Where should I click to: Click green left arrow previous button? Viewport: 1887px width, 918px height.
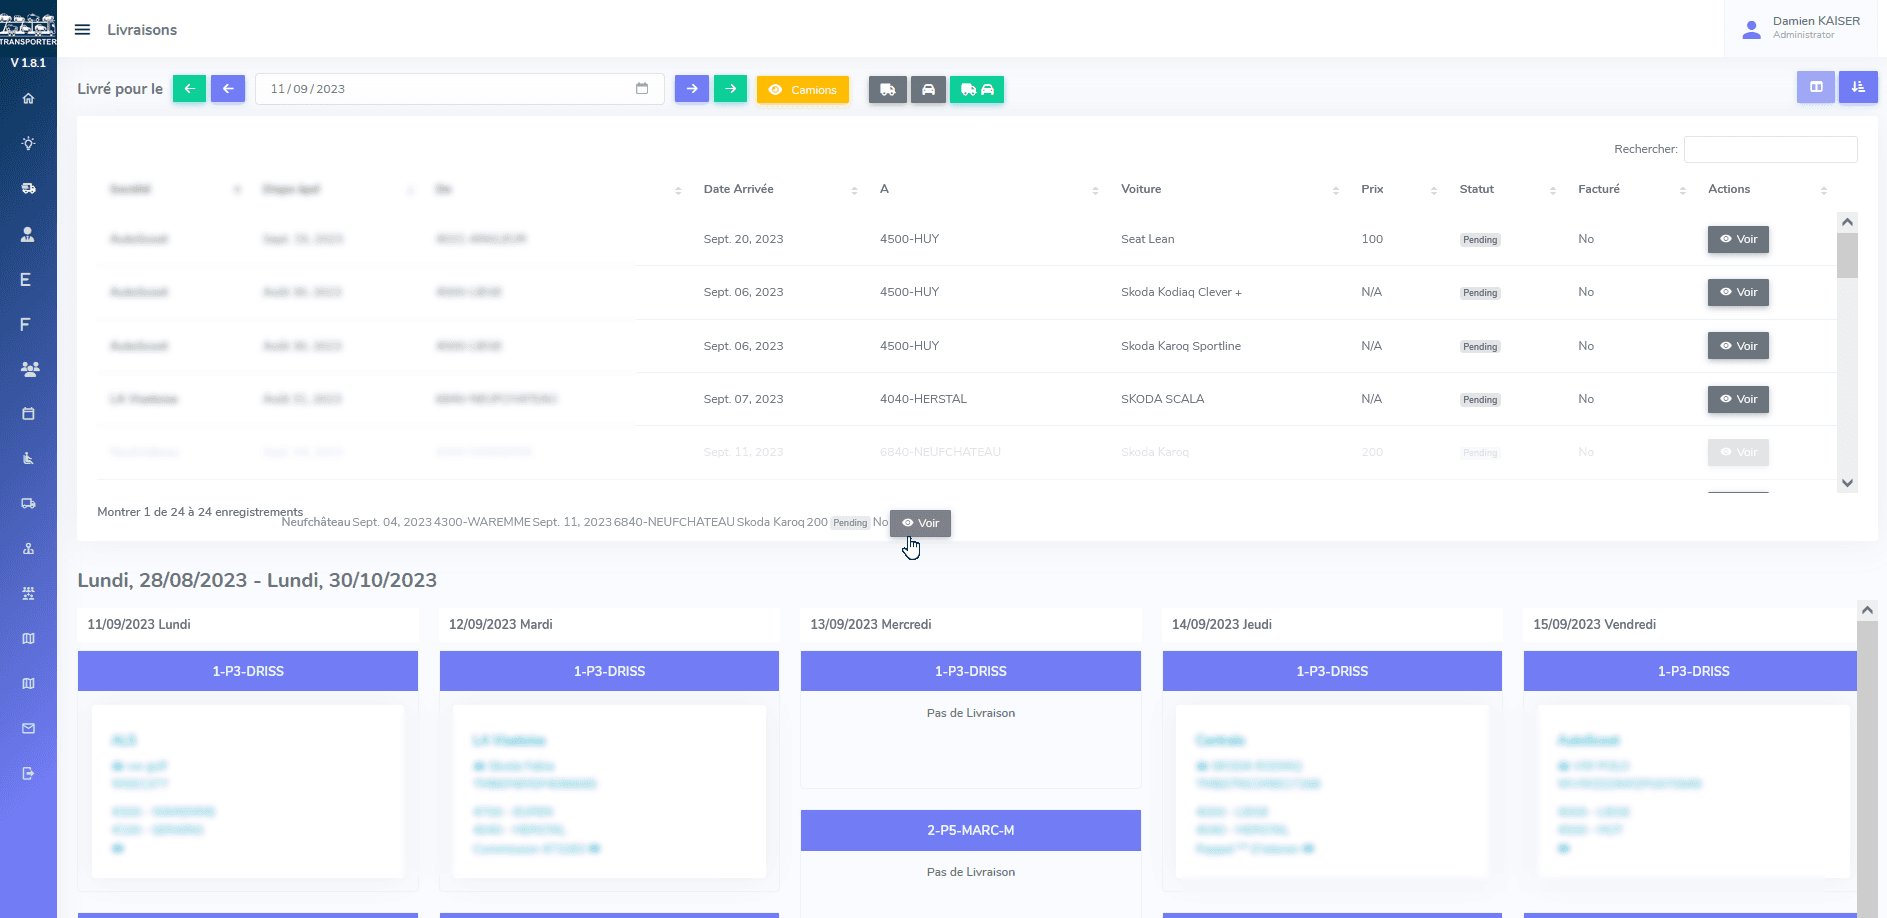(x=189, y=89)
